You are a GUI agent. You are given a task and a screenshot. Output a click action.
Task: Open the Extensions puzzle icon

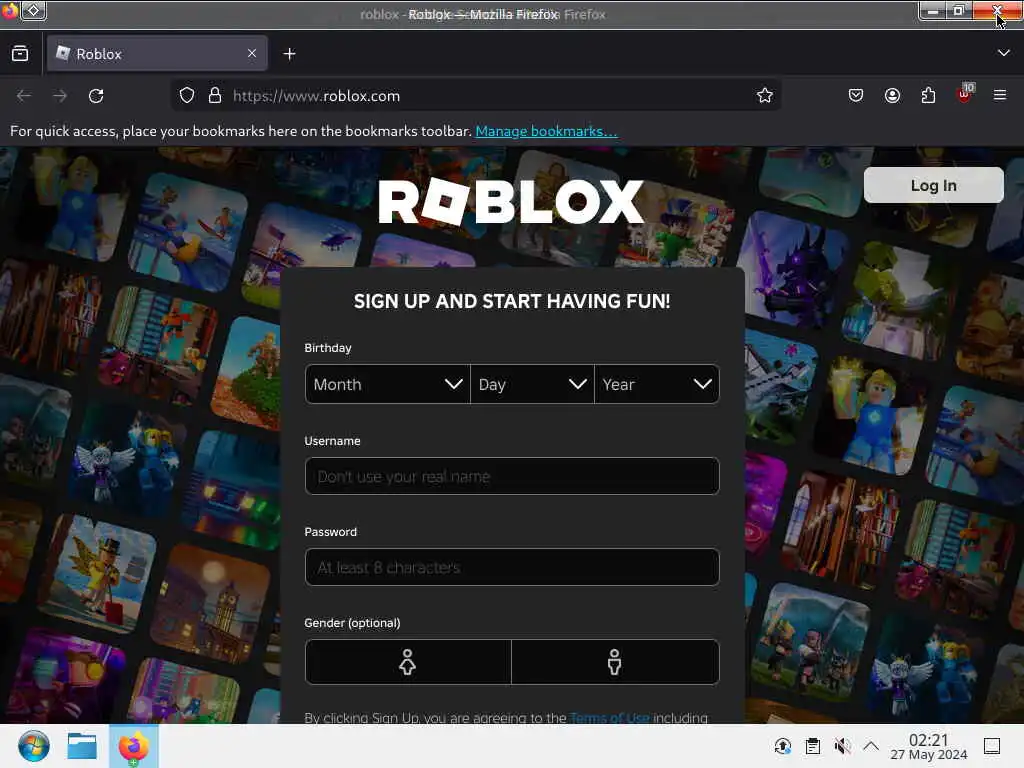click(x=928, y=95)
